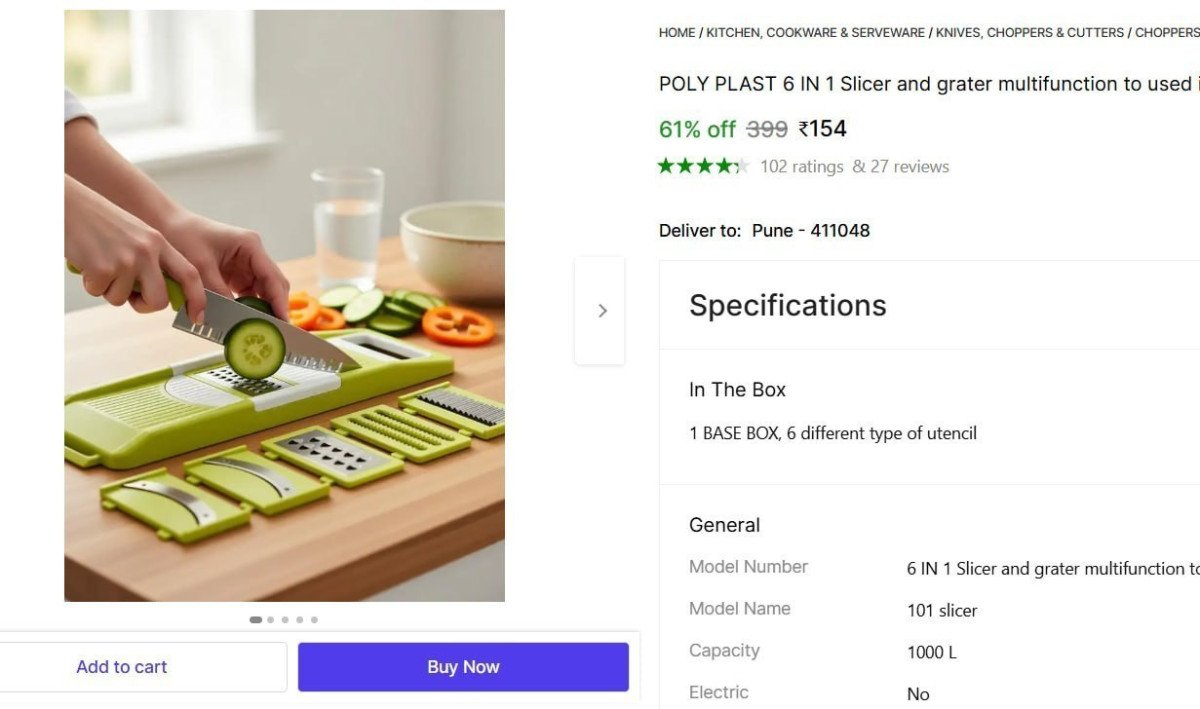1200x709 pixels.
Task: Open Knives, Choppers & Cutters breadcrumb
Action: click(1030, 33)
